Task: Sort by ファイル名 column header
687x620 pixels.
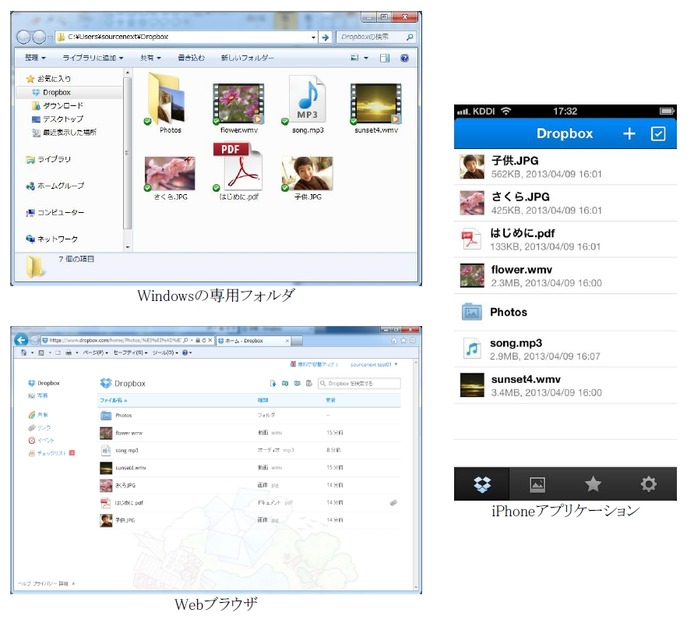Action: pyautogui.click(x=113, y=400)
